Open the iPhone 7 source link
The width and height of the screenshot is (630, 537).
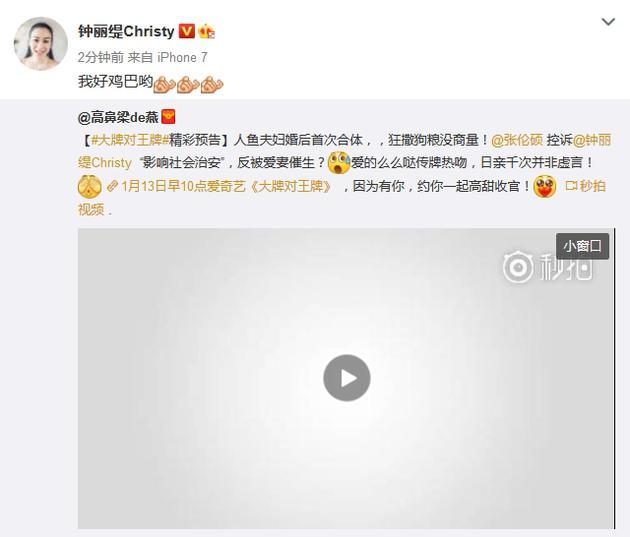tap(182, 57)
